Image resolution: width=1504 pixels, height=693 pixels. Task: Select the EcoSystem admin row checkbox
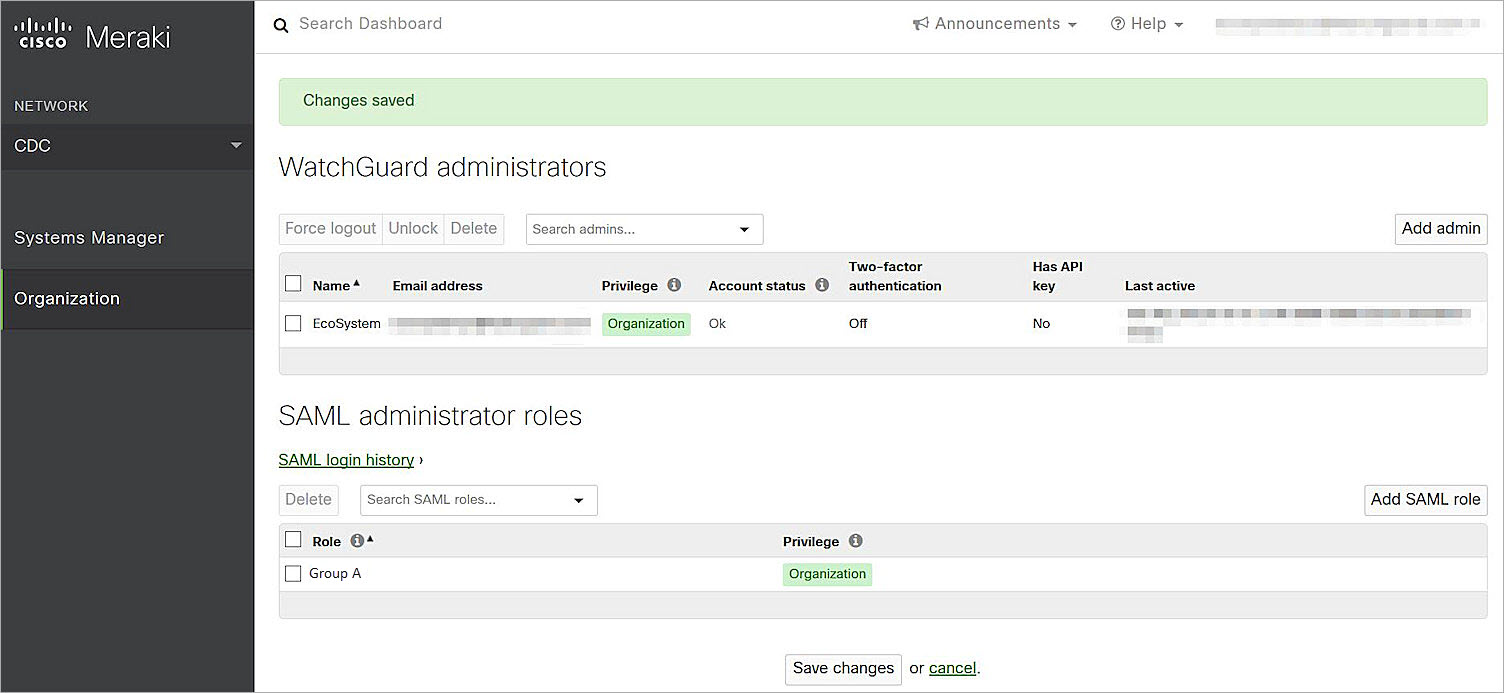292,323
